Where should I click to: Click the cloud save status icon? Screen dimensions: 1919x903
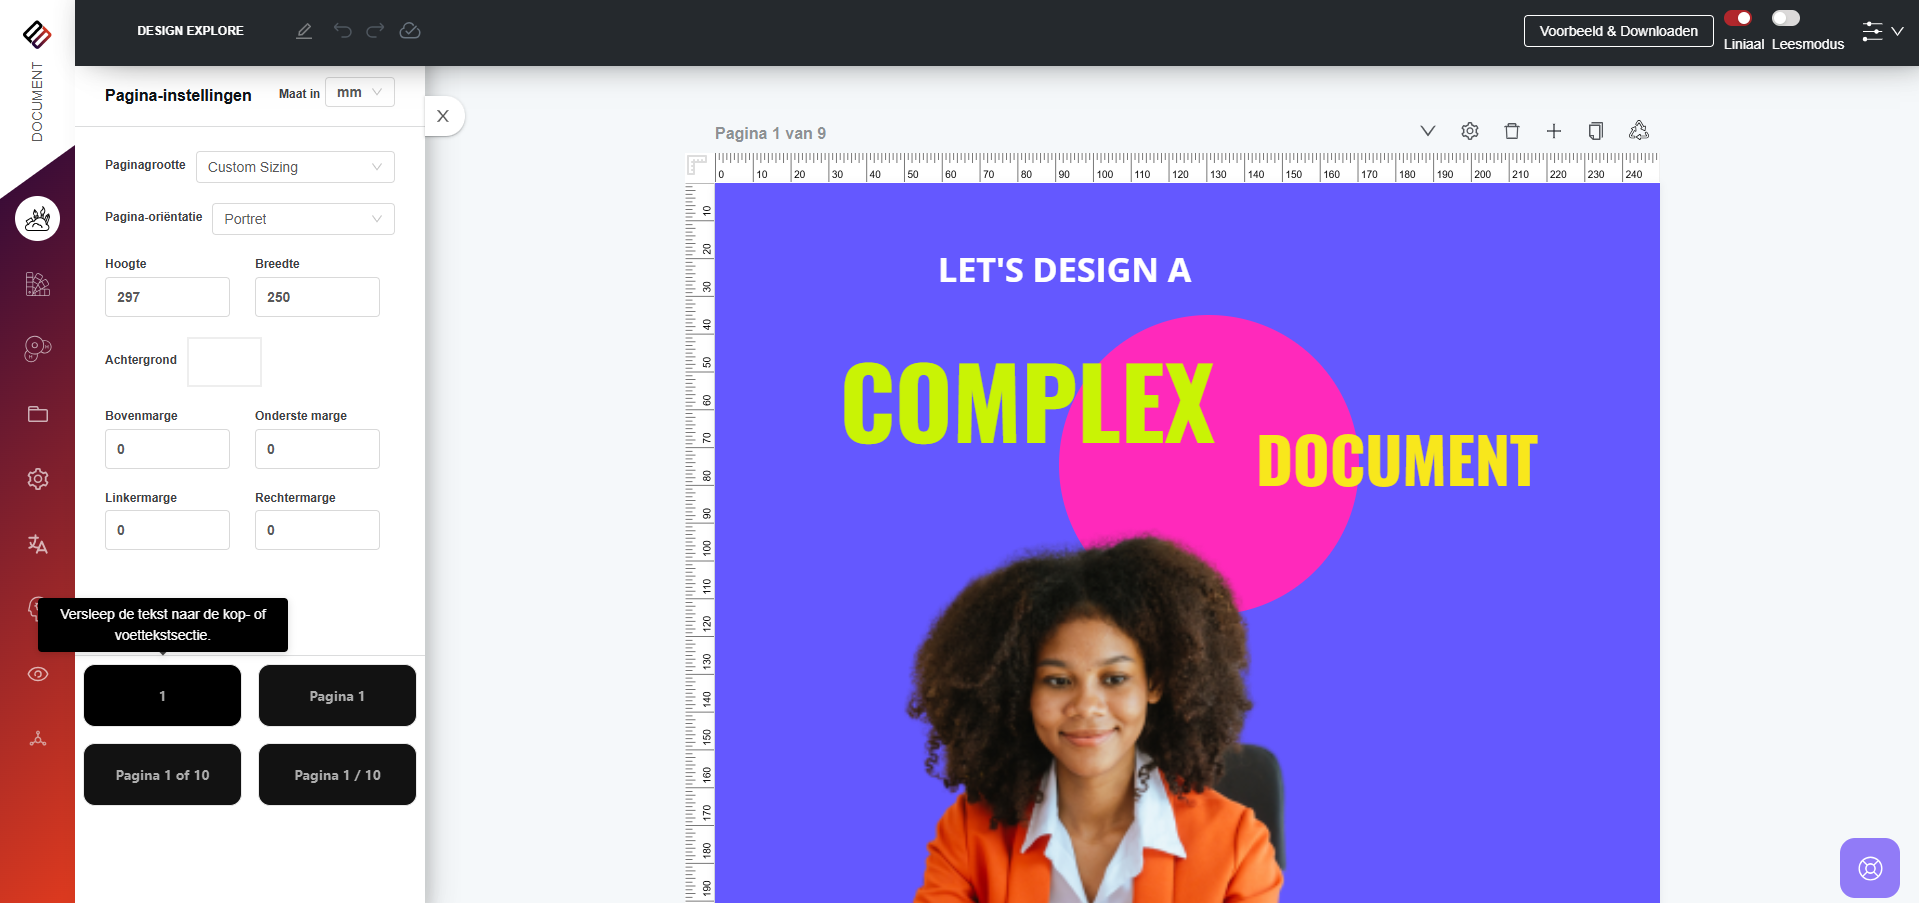(410, 31)
